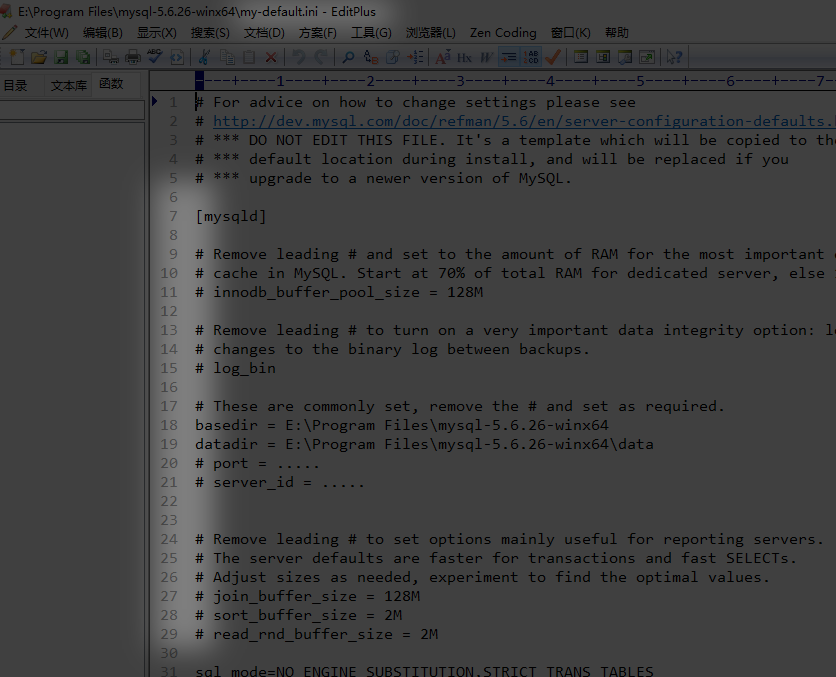The height and width of the screenshot is (677, 836).
Task: Open the Replace tool
Action: pyautogui.click(x=371, y=57)
